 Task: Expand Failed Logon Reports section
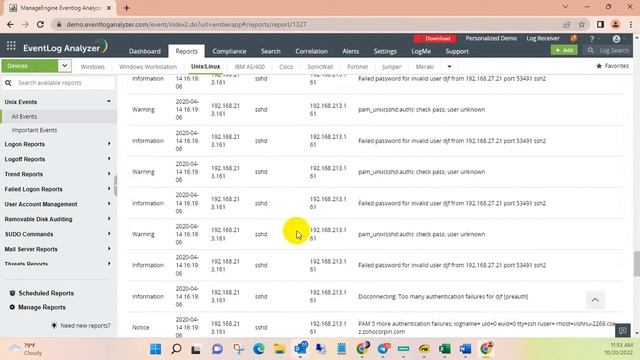(x=109, y=189)
